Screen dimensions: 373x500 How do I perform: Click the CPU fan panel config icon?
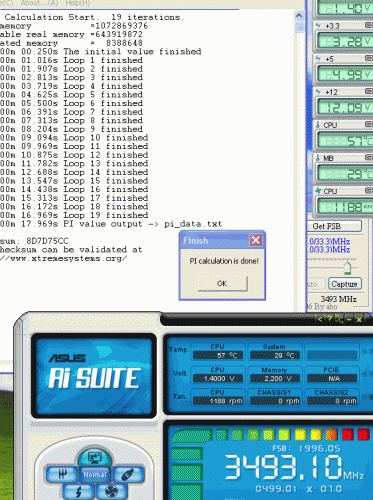click(x=369, y=190)
